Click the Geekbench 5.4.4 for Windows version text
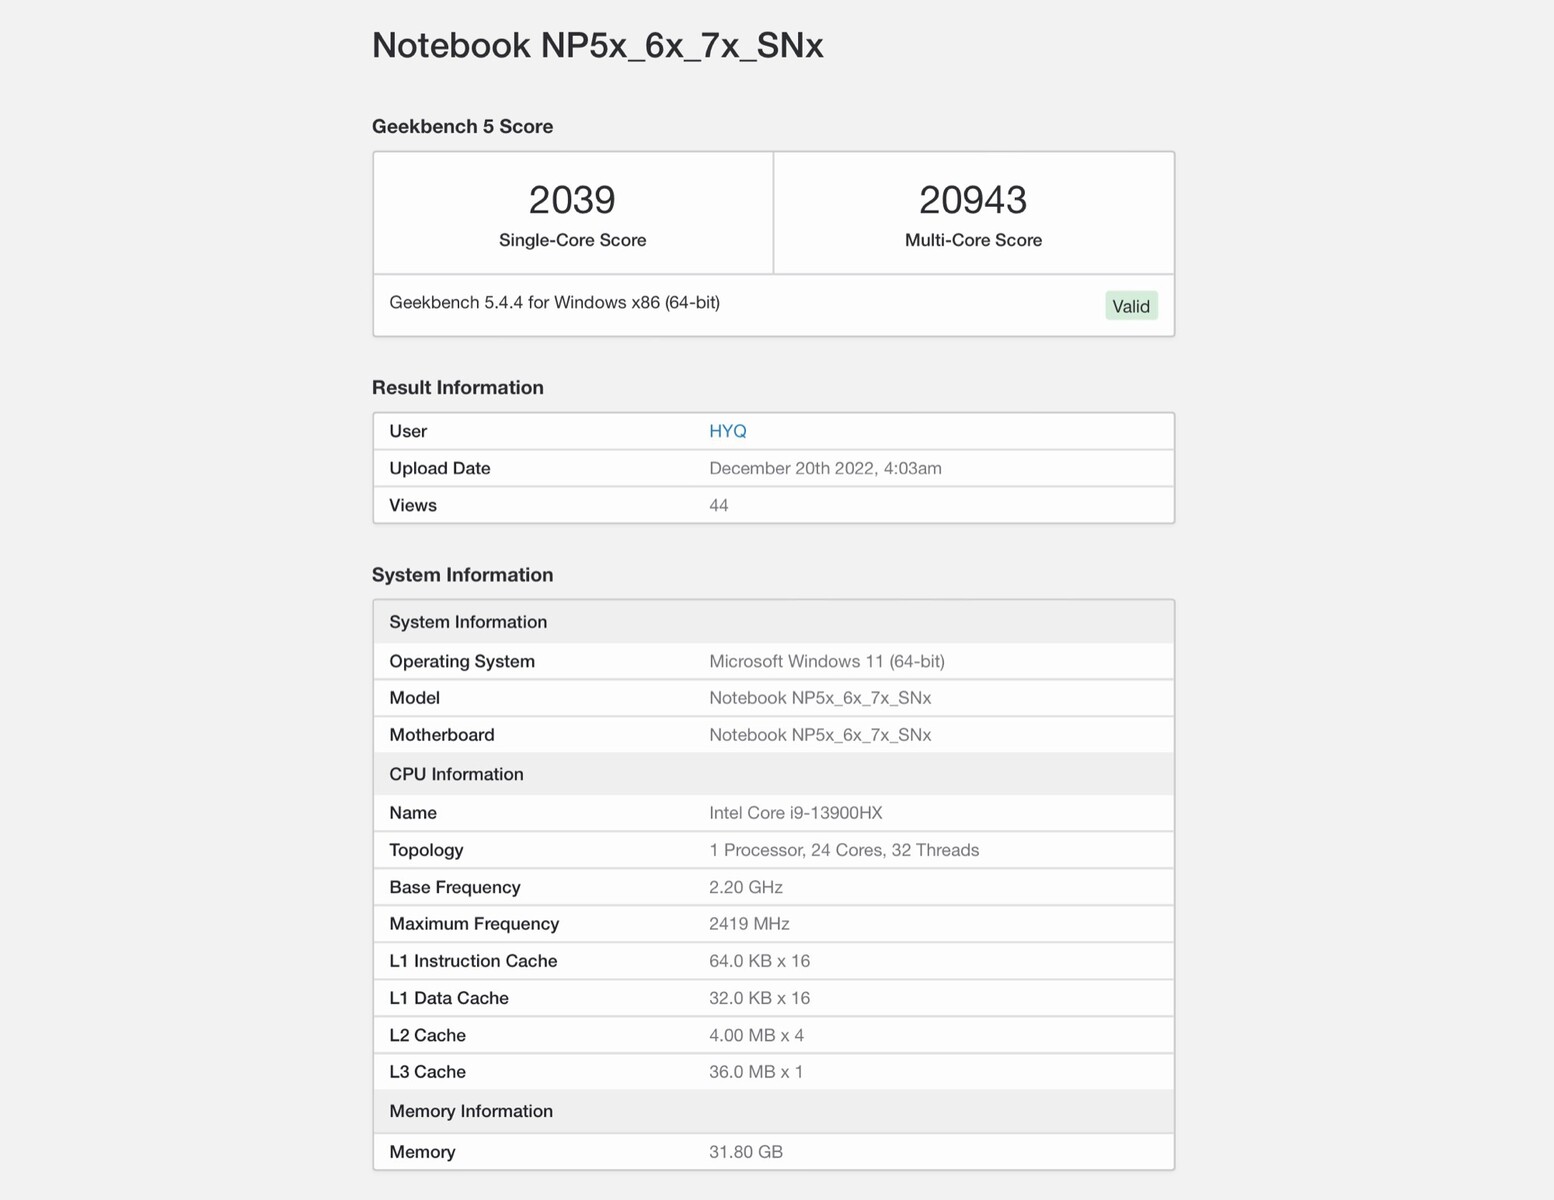 coord(554,302)
